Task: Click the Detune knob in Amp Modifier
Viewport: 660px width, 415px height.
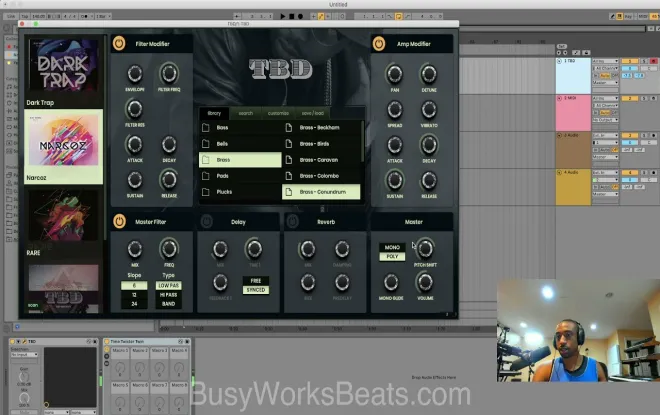Action: click(x=428, y=74)
